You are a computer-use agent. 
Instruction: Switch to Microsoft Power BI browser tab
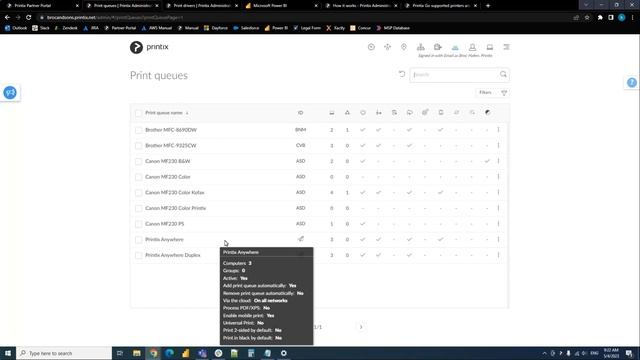point(282,6)
